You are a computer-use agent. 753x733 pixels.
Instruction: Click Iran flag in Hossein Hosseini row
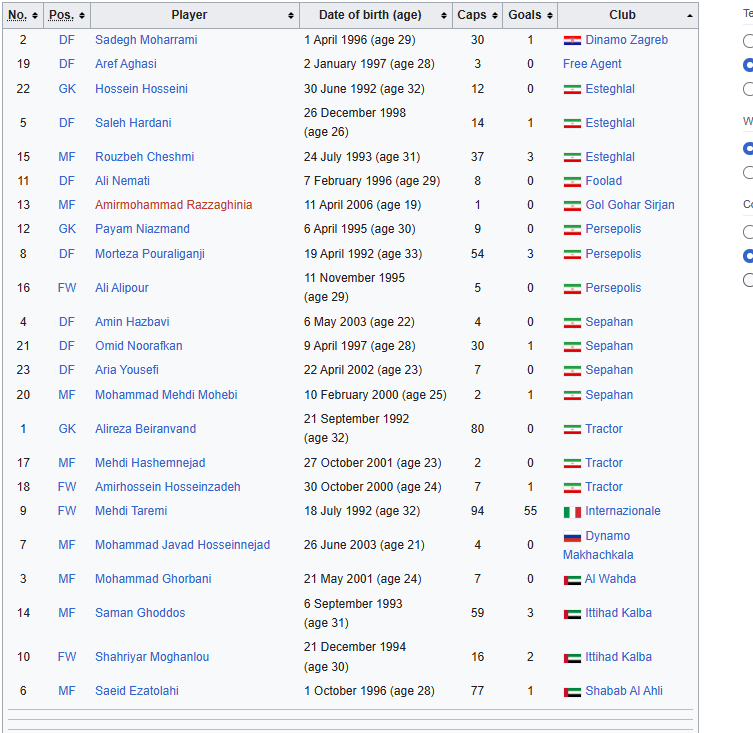[x=572, y=90]
